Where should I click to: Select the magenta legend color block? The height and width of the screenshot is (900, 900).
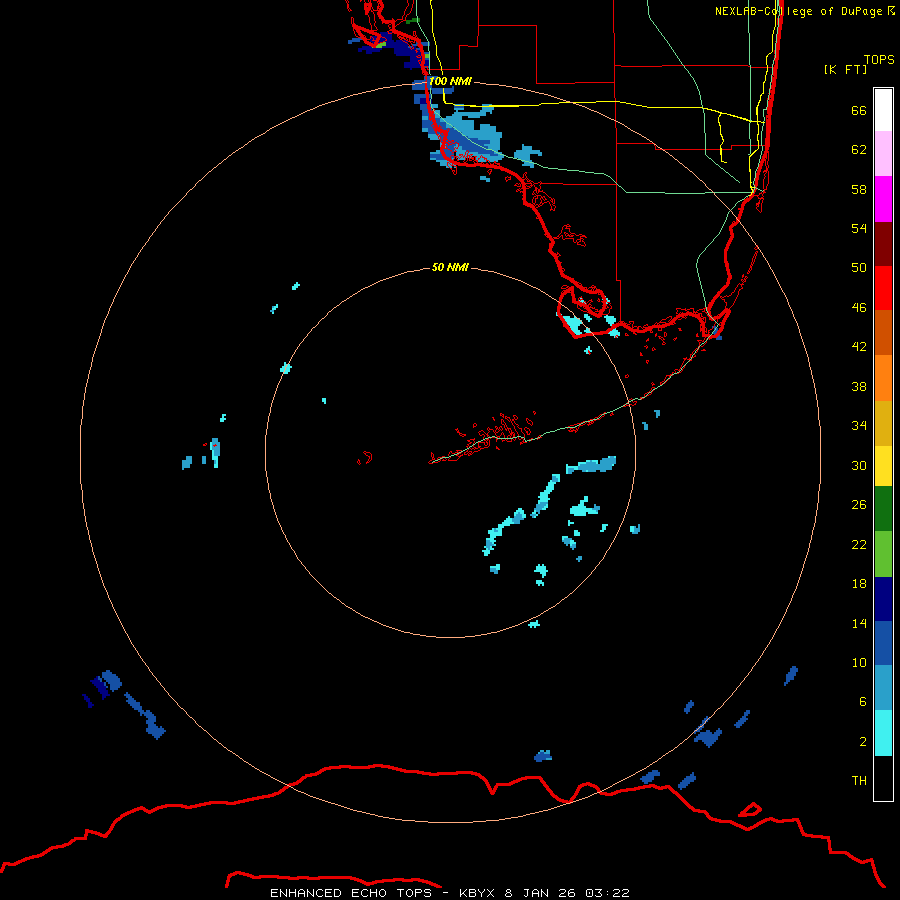tap(883, 199)
